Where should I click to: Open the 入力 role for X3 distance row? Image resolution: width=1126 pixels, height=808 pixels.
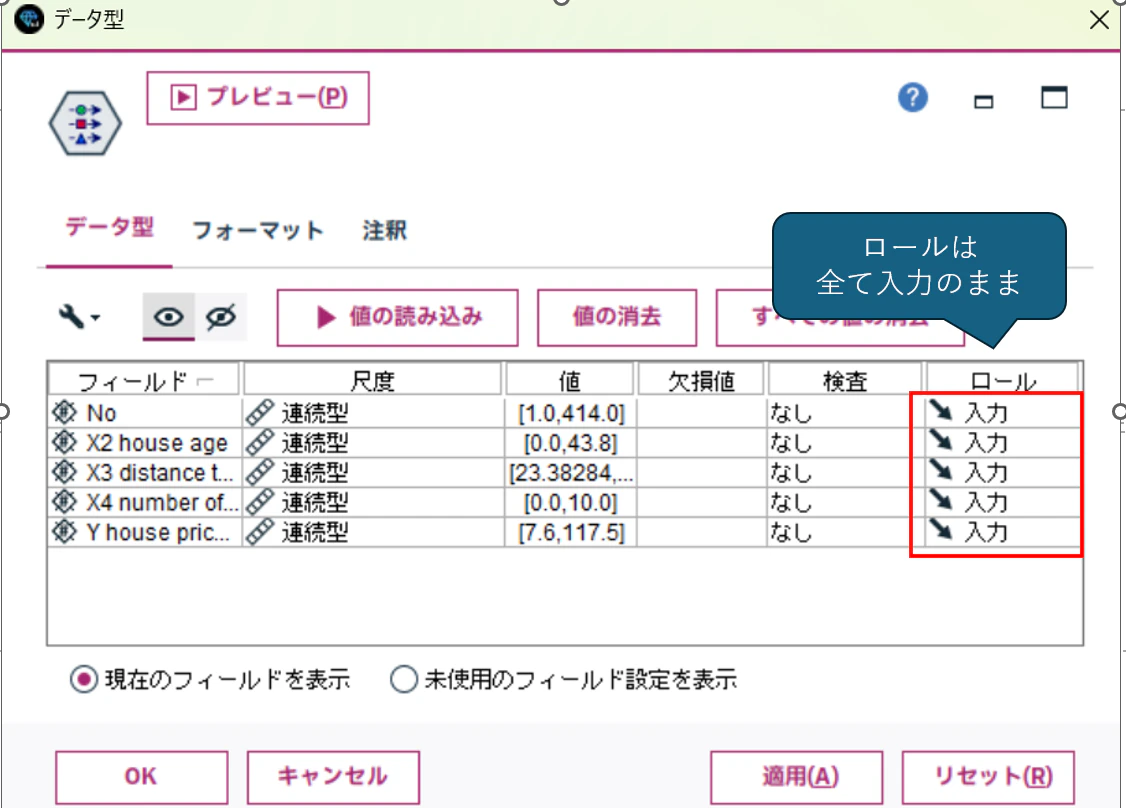point(1003,473)
